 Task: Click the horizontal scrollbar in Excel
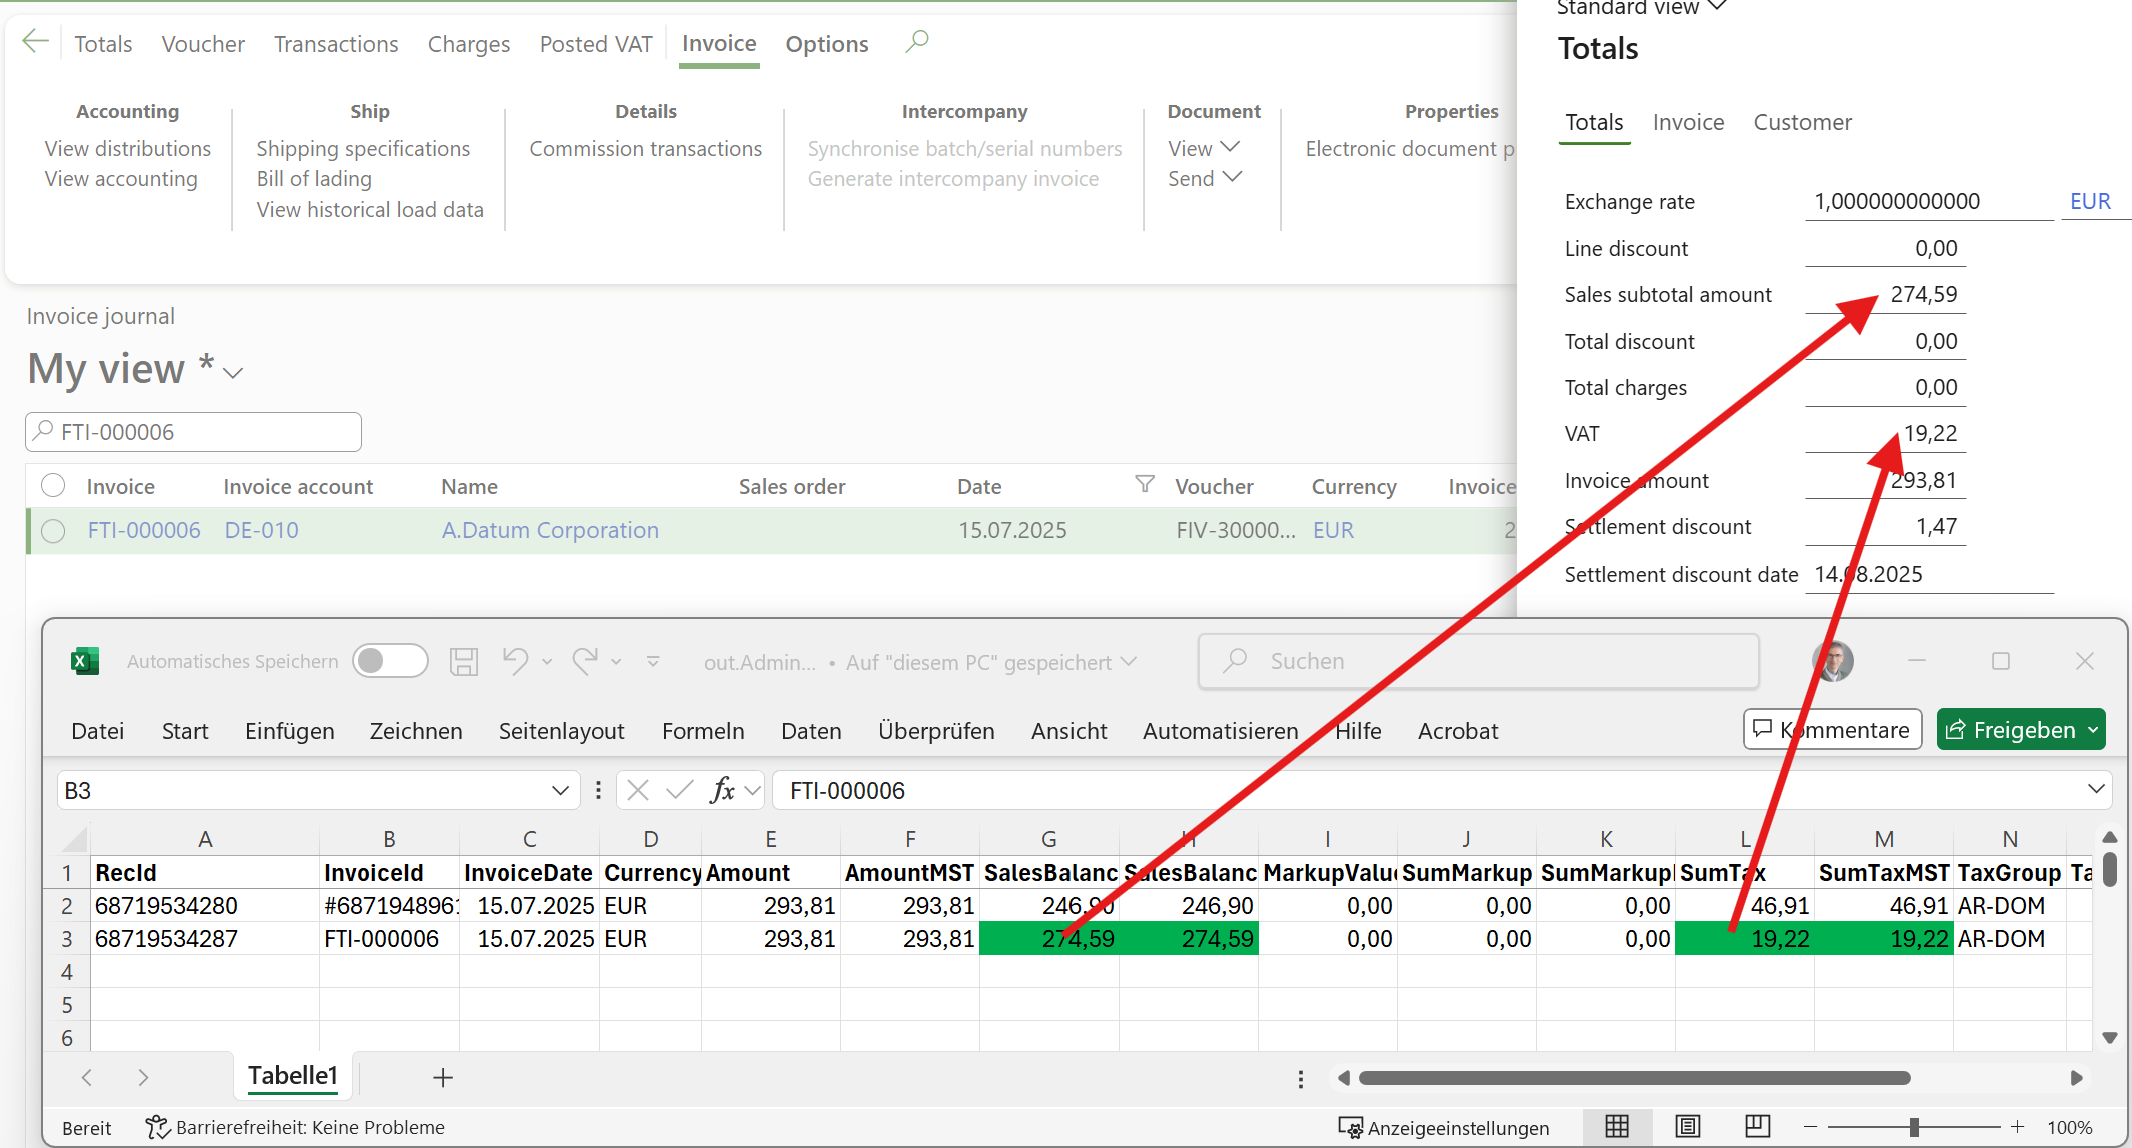[x=1635, y=1078]
